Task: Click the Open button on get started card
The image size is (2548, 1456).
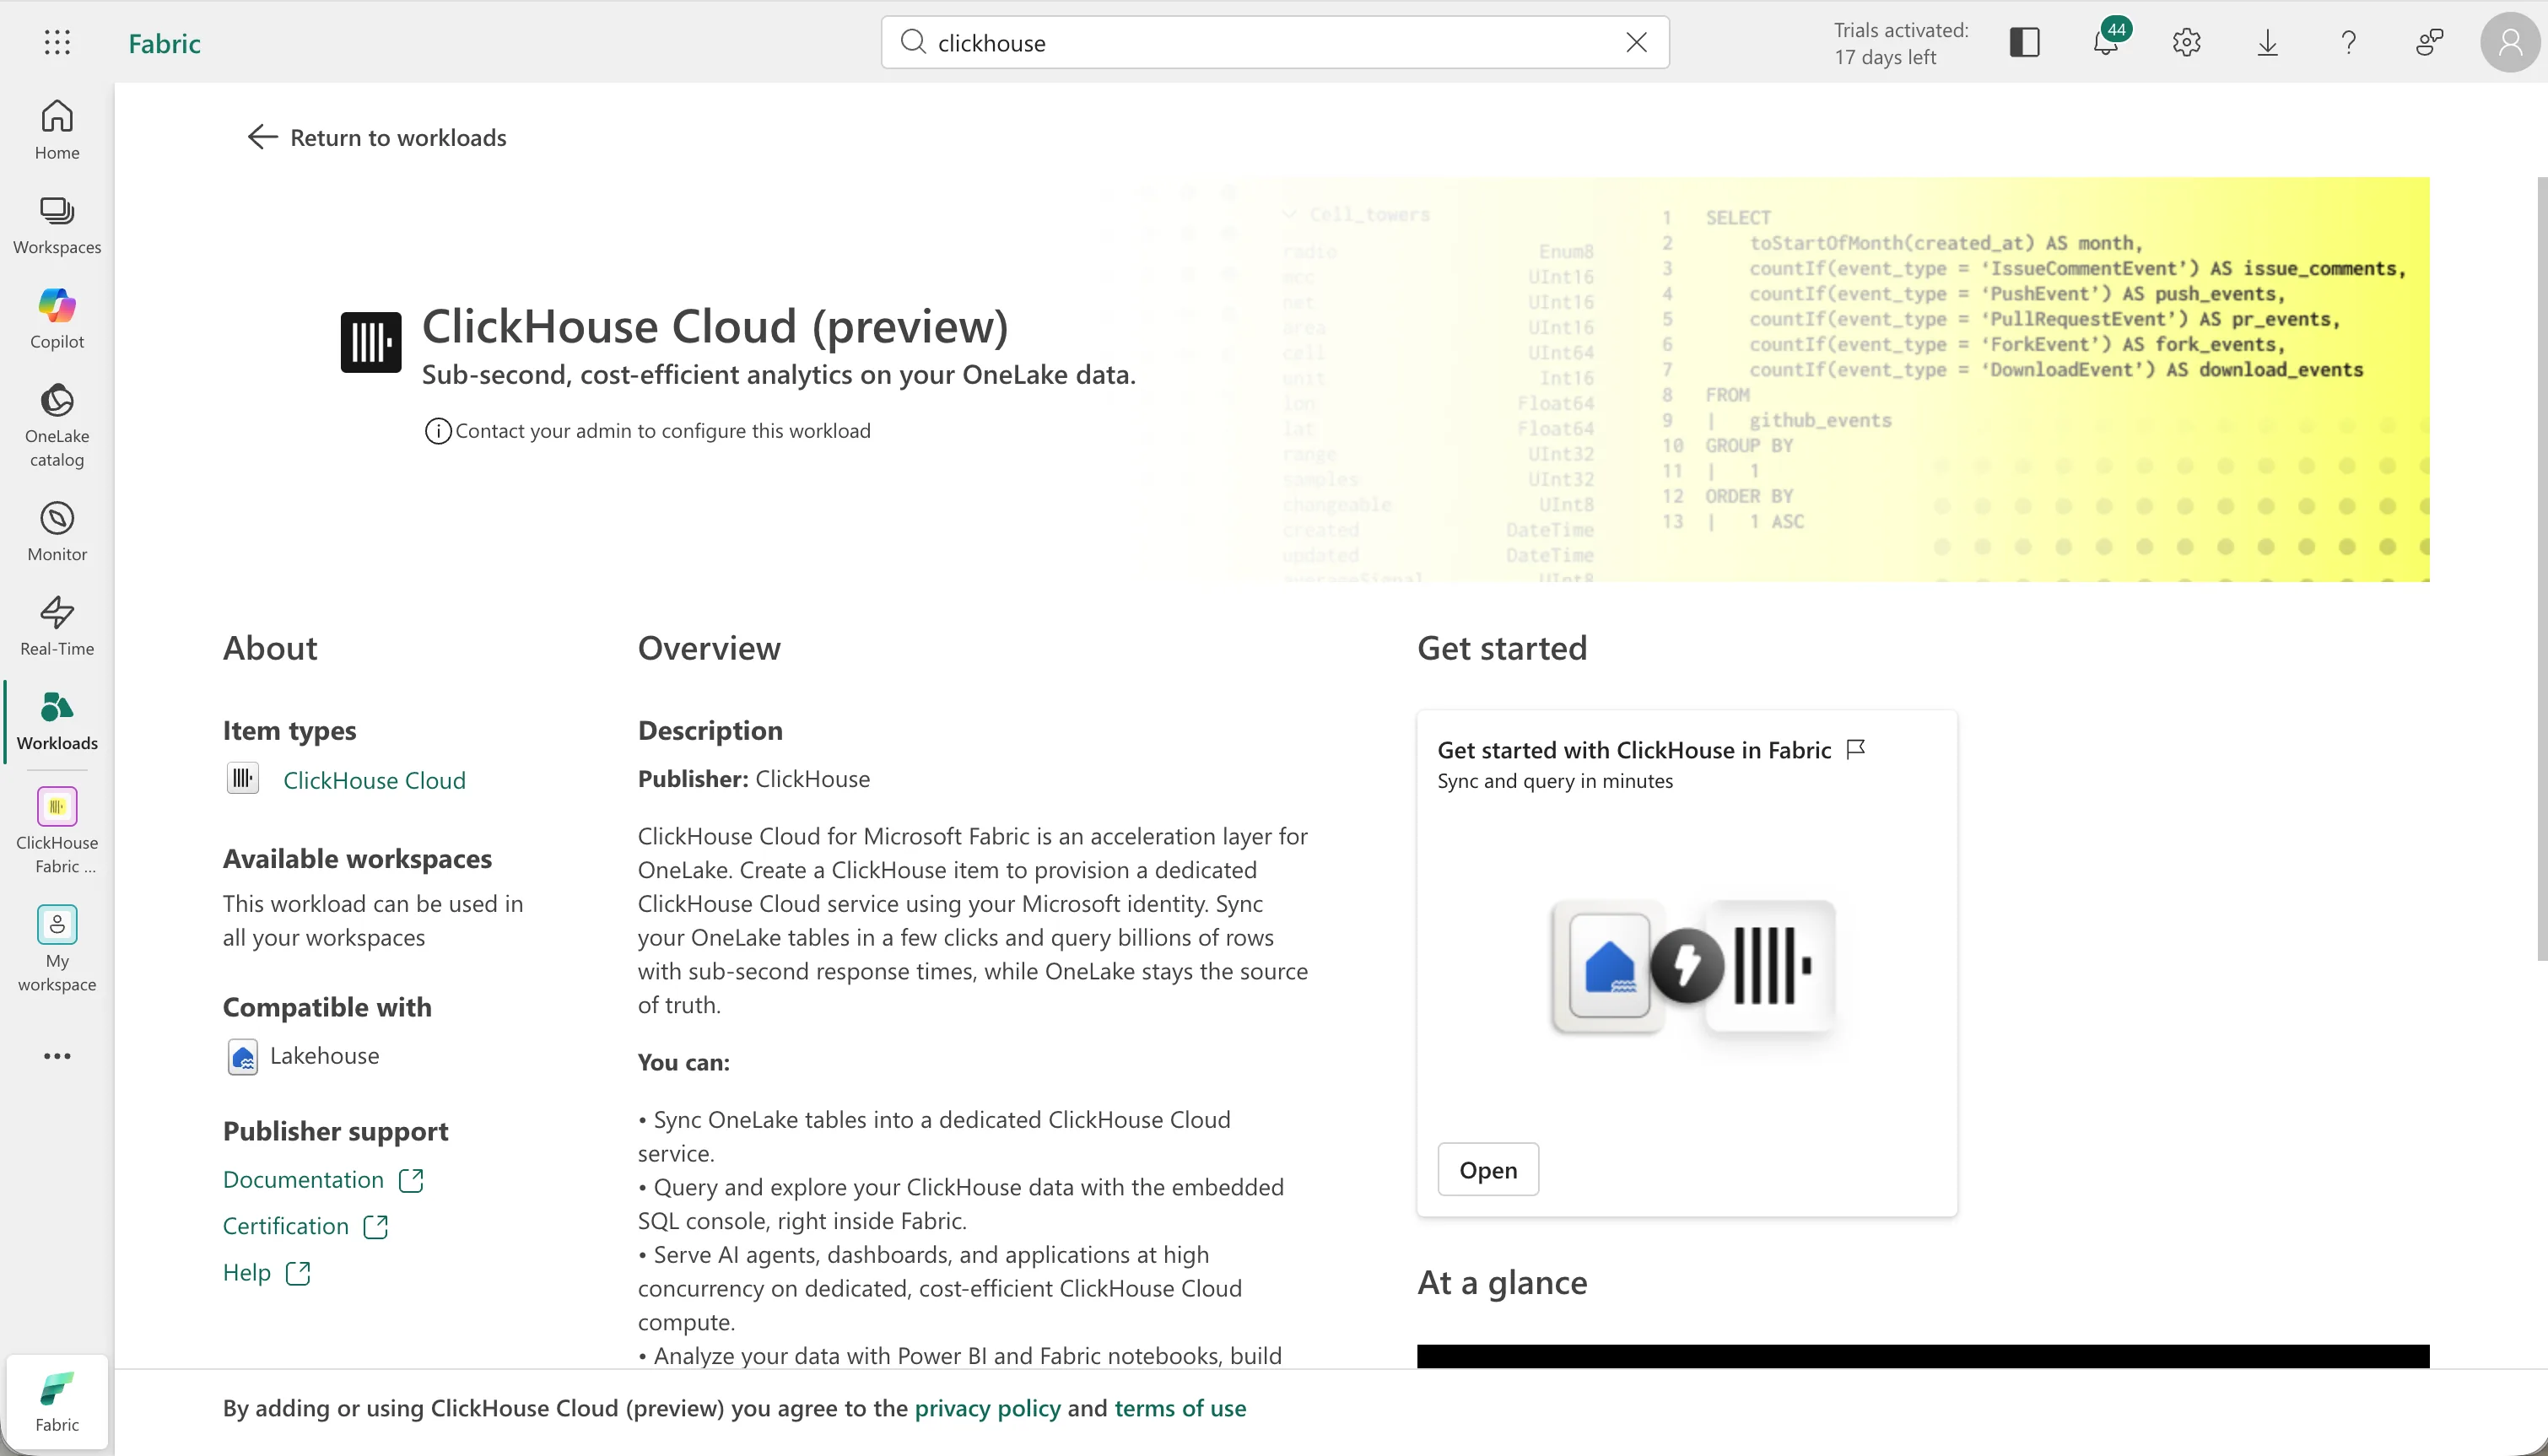Action: click(x=1488, y=1170)
